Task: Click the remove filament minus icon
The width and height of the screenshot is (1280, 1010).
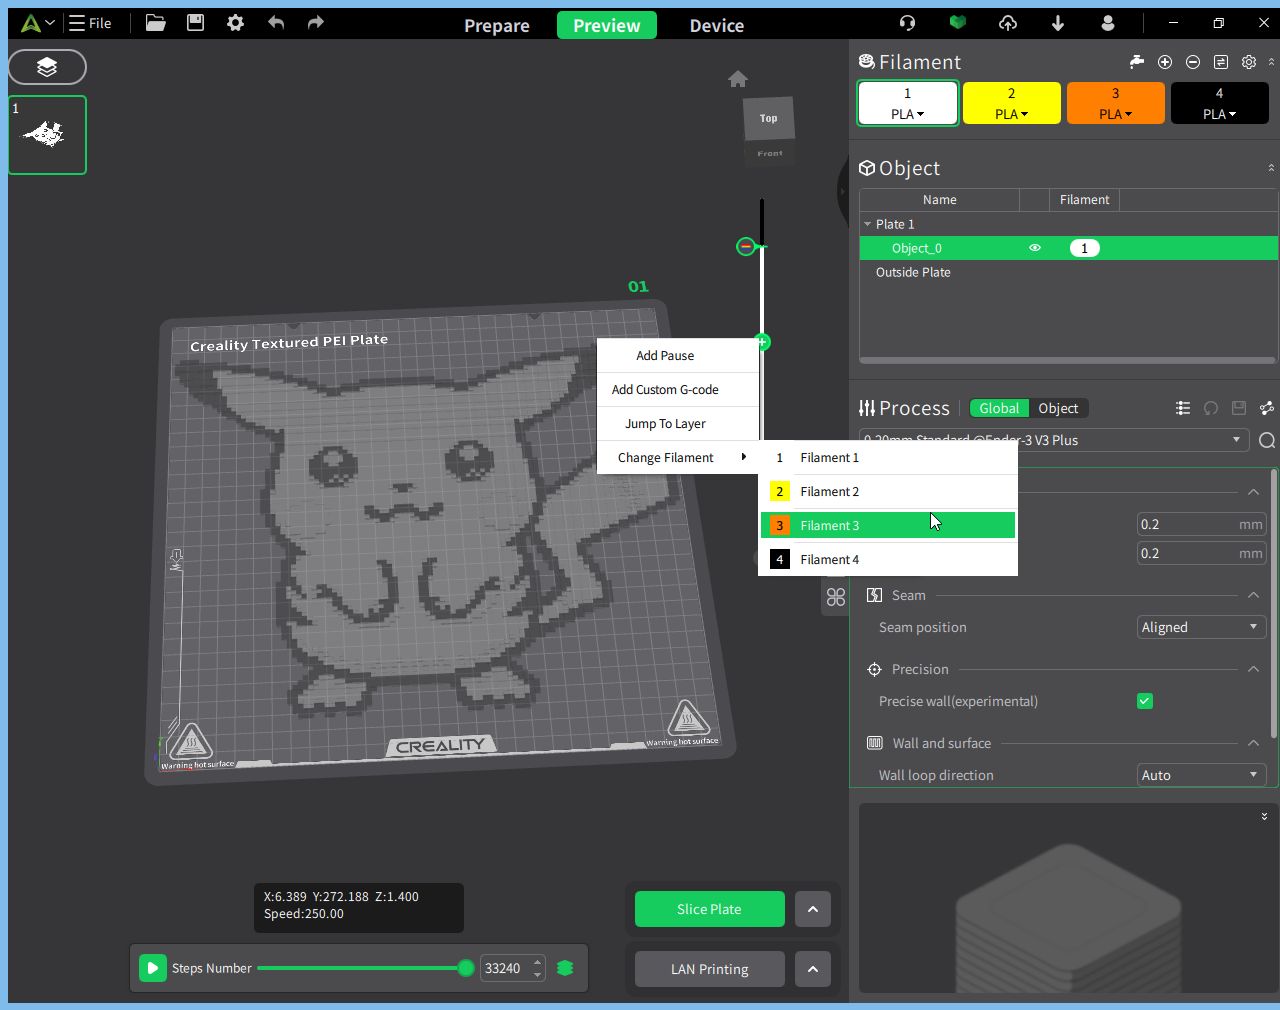Action: [1193, 62]
